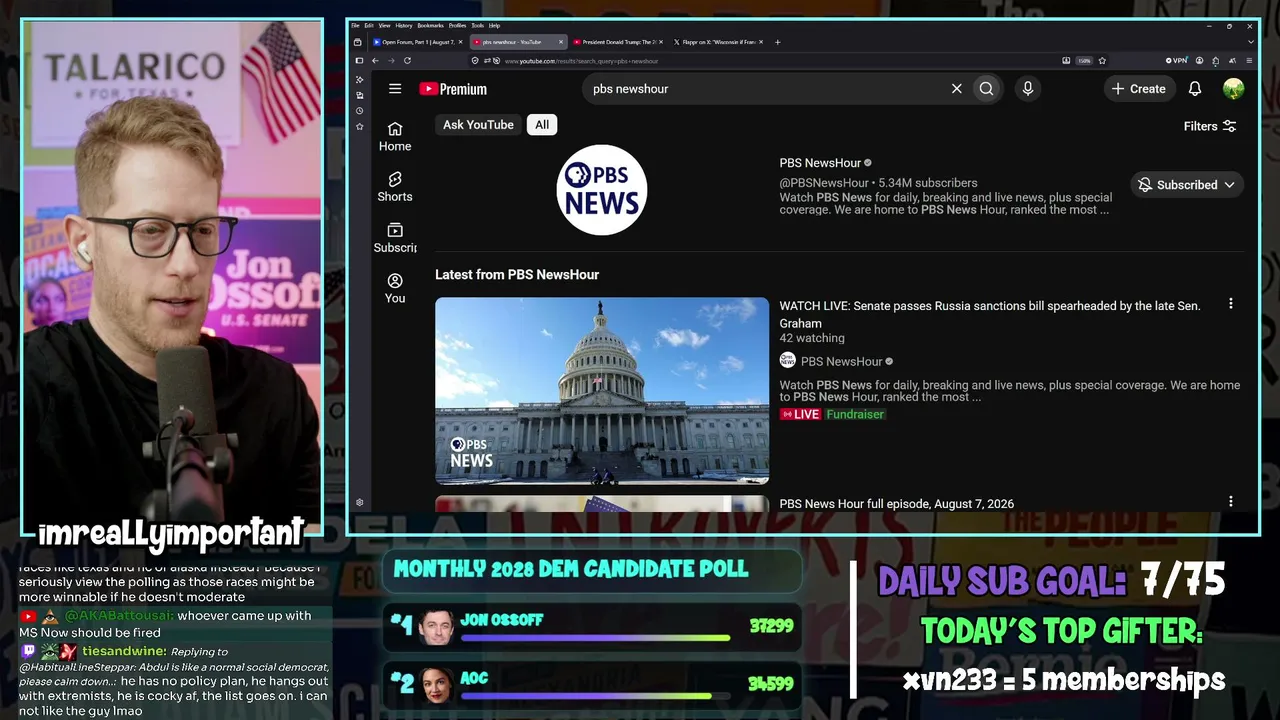Open the browser sidebar history clock icon
This screenshot has height=720, width=1280.
point(359,111)
